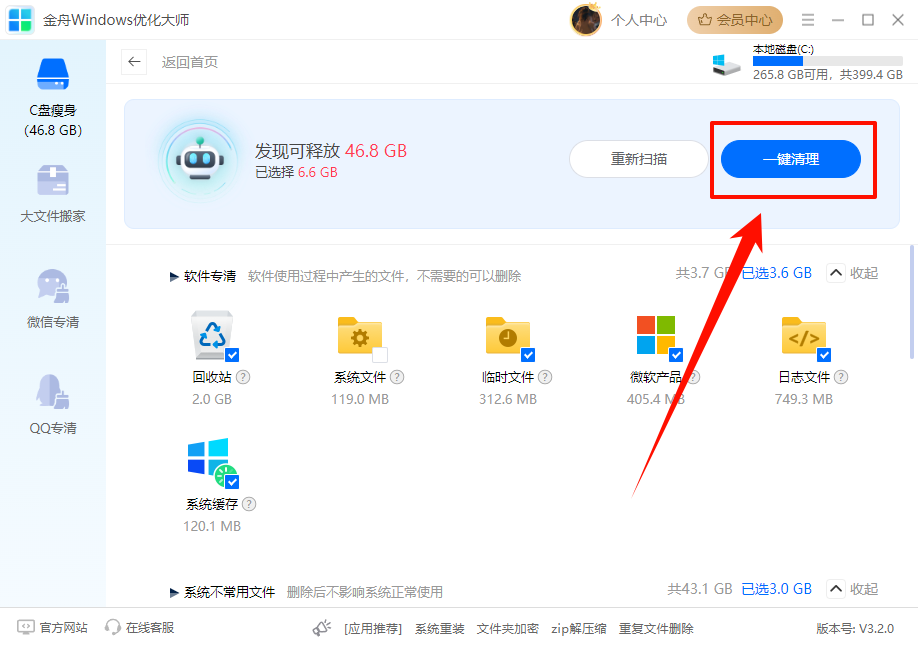This screenshot has width=918, height=647.
Task: Click the 120.1 MB size value
Action: [x=212, y=526]
